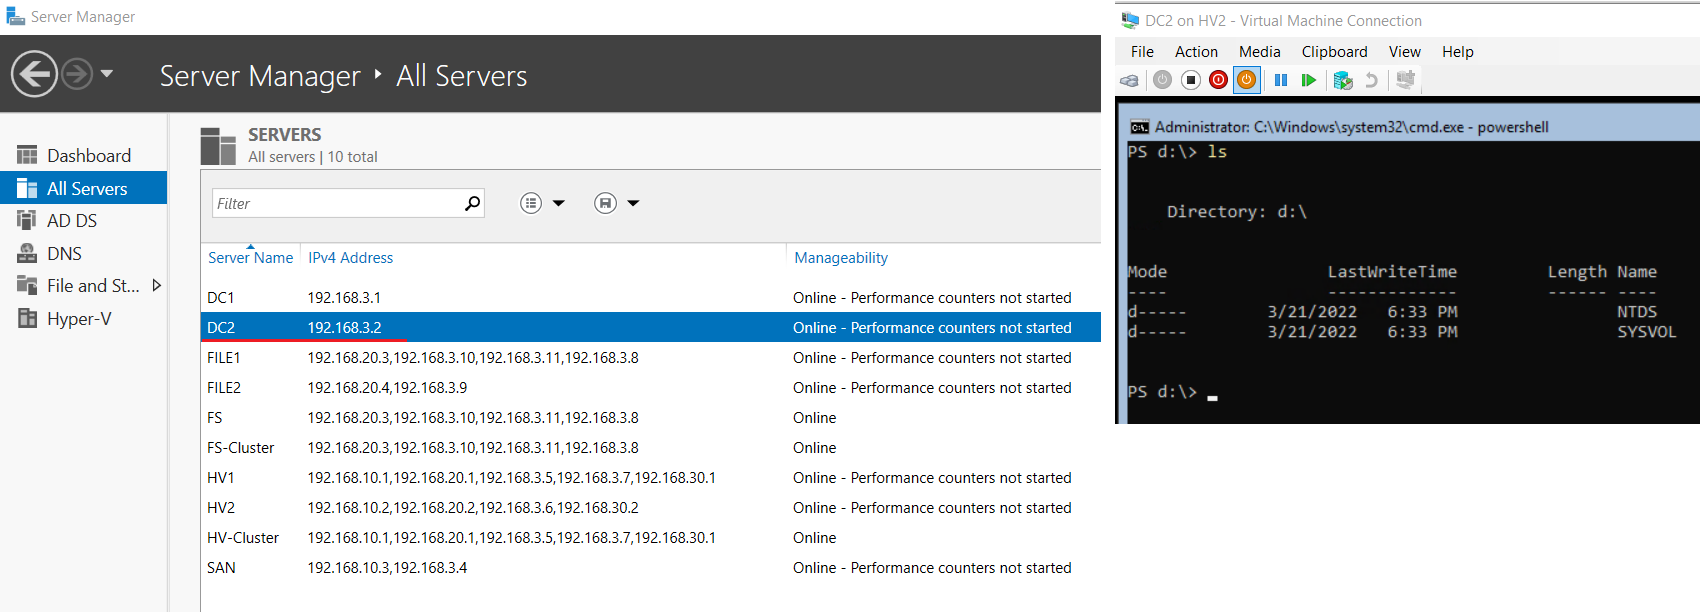The image size is (1700, 612).
Task: Click the AD DS sidebar icon
Action: point(27,220)
